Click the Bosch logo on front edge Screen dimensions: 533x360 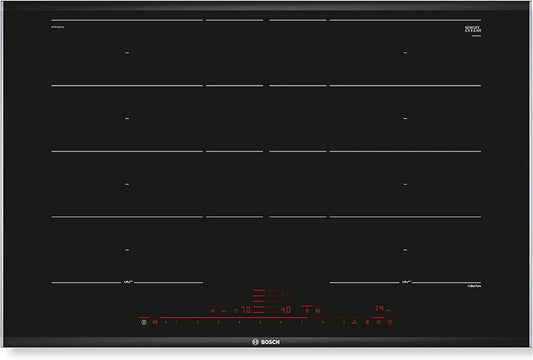266,342
